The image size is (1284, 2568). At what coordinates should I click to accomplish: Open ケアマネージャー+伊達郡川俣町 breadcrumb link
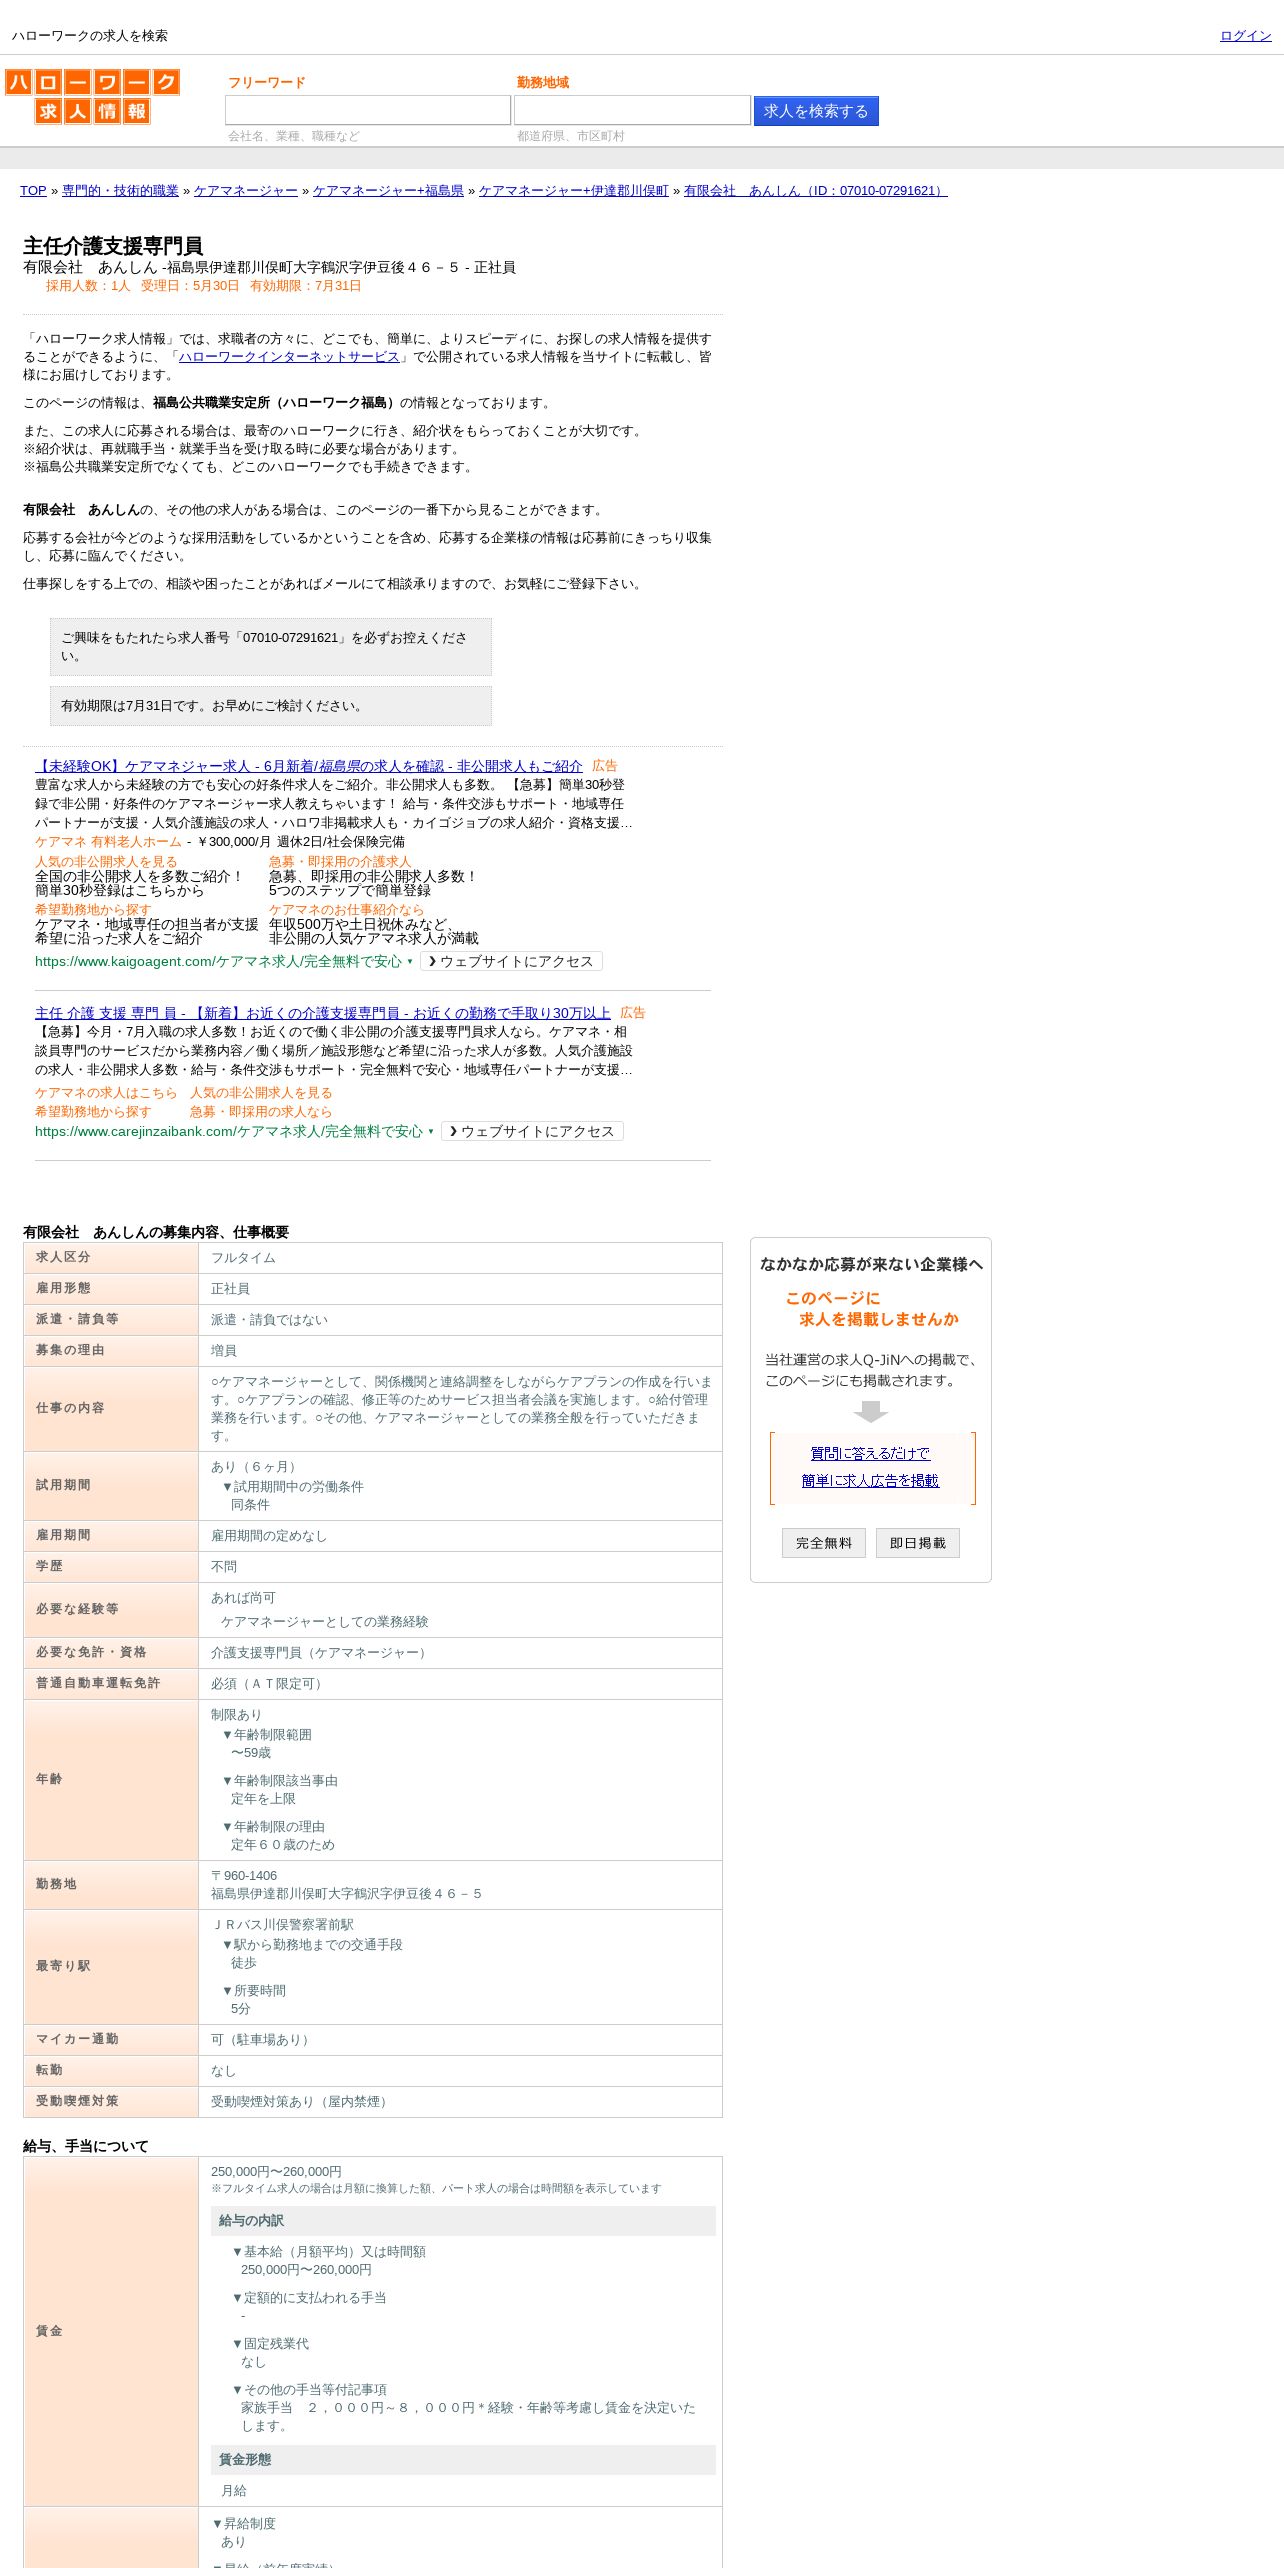click(574, 191)
